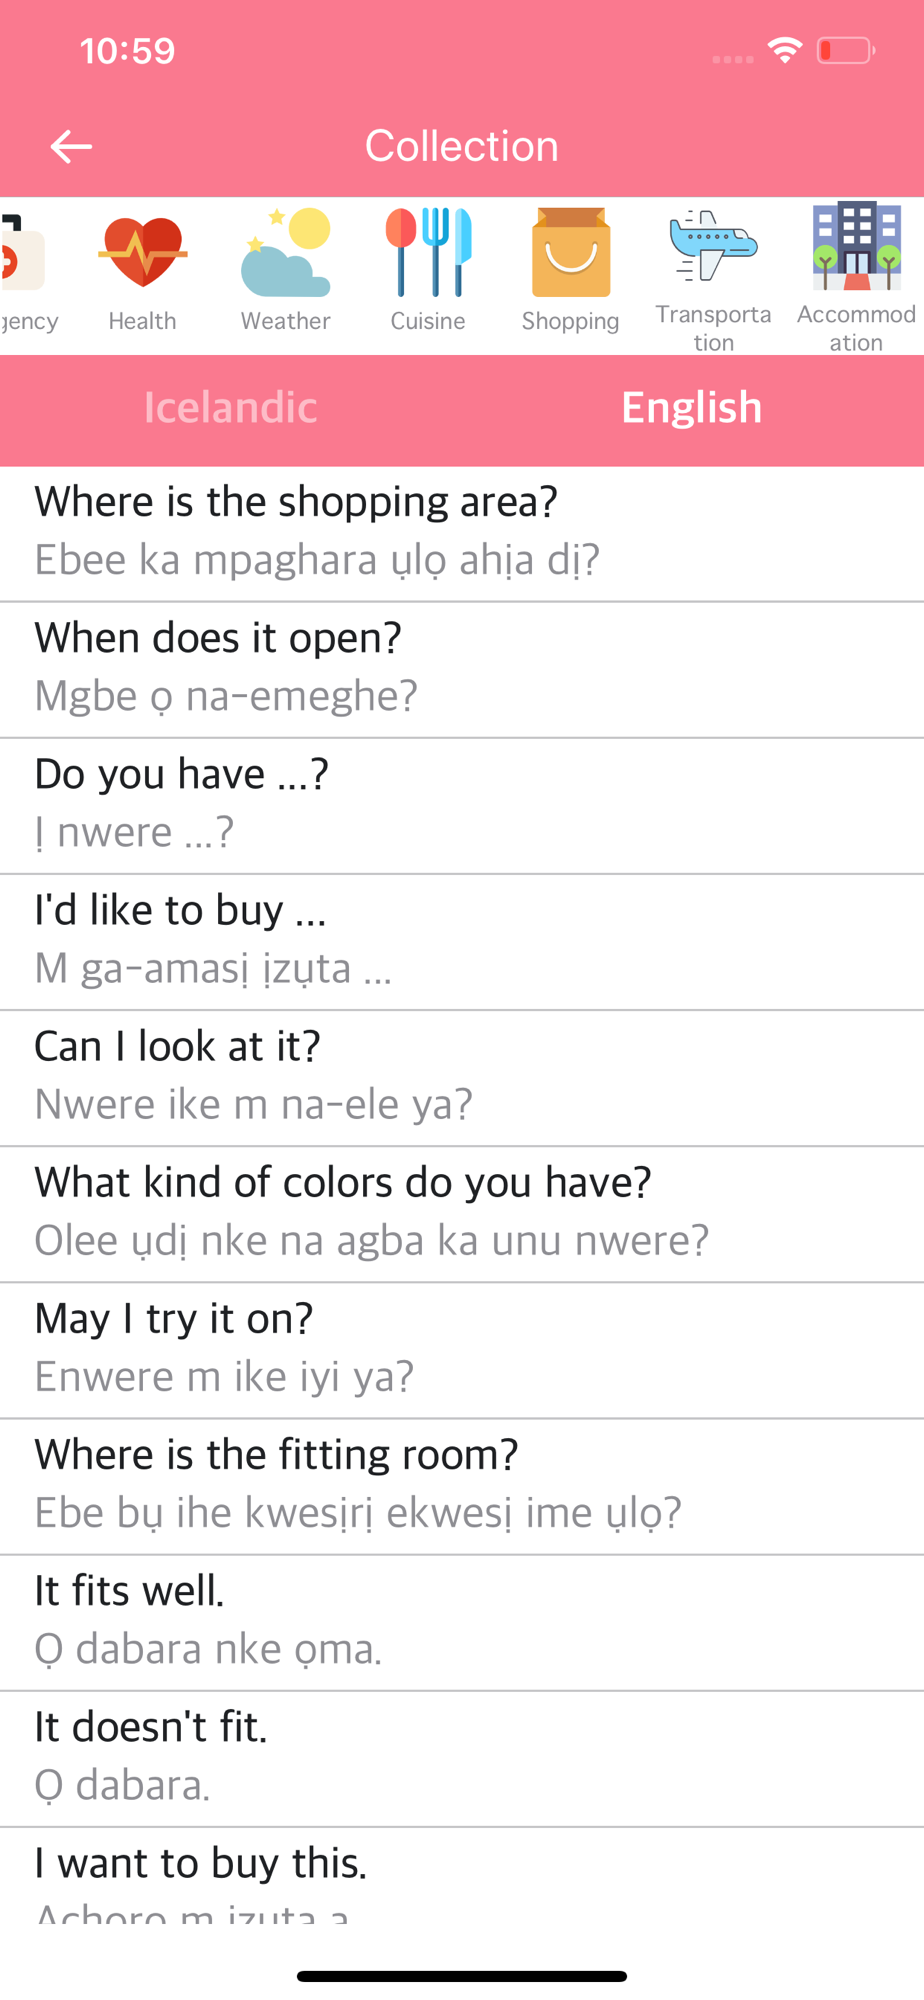
Task: Open the Transportation airplane icon
Action: click(x=713, y=247)
